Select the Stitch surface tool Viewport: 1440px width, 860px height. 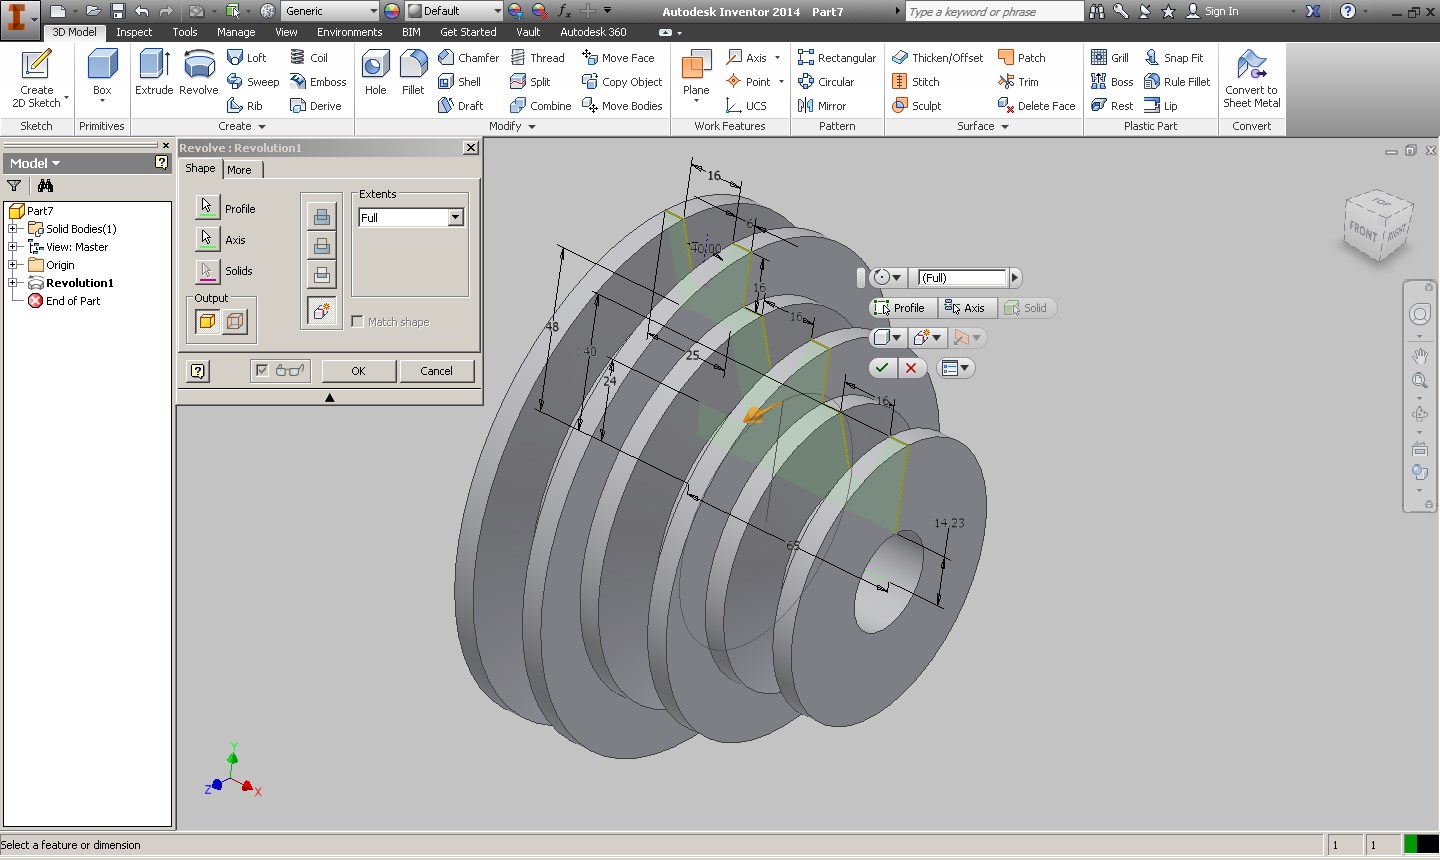[x=915, y=82]
